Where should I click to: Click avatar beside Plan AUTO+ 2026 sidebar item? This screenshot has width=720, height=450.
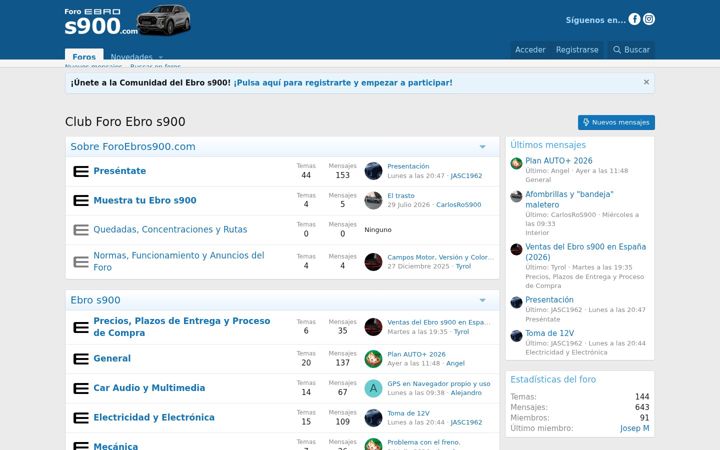click(516, 163)
